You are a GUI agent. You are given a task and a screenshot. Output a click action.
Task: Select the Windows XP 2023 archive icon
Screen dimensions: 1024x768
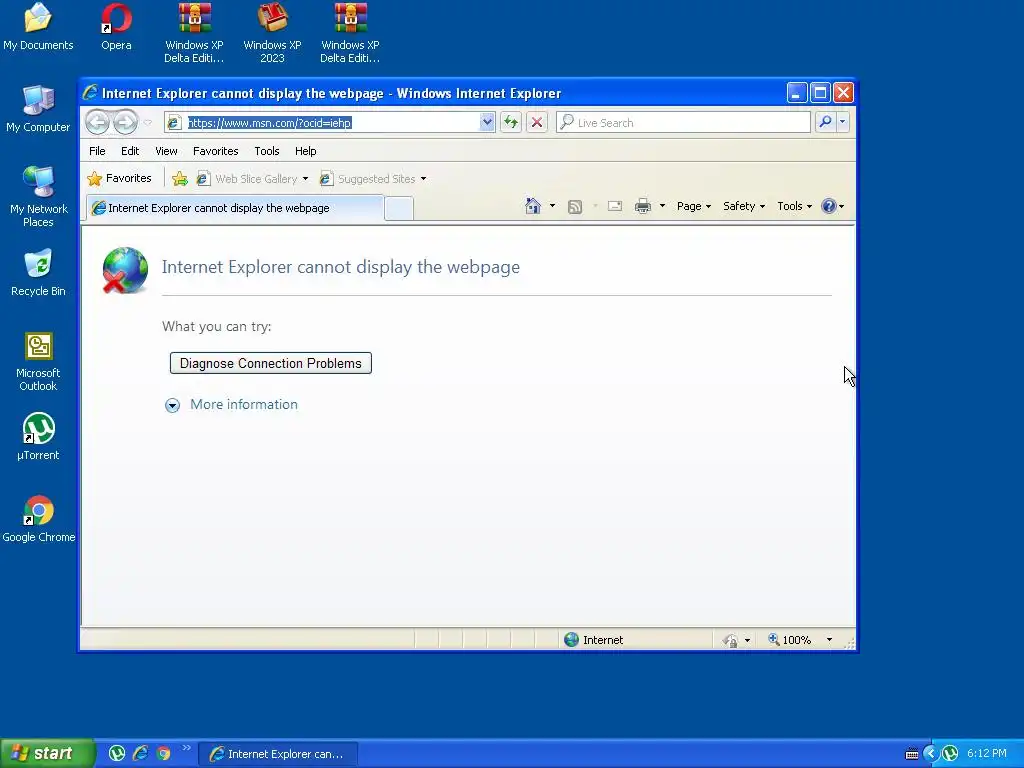272,33
